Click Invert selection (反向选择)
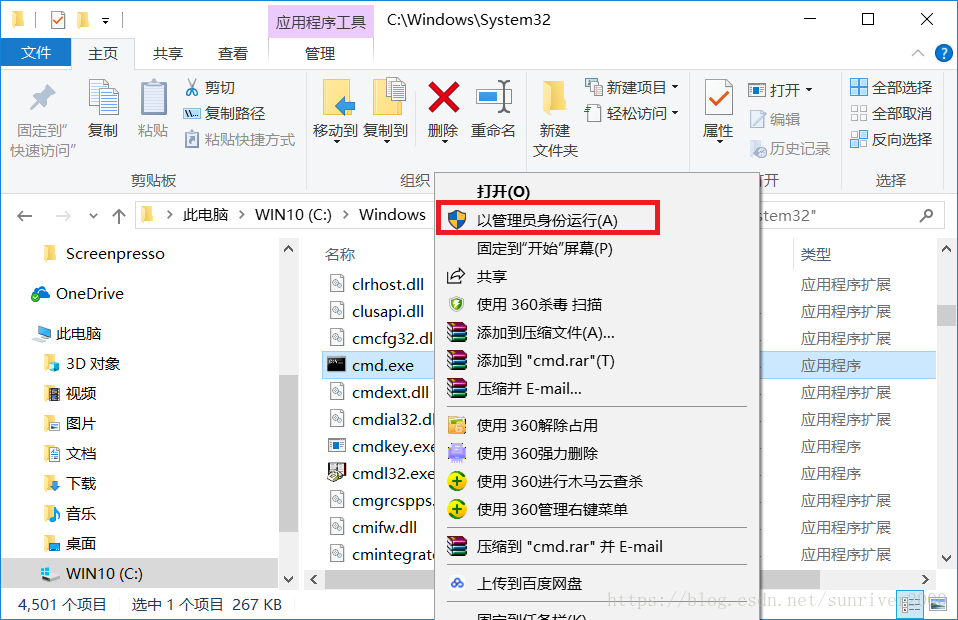 click(891, 139)
